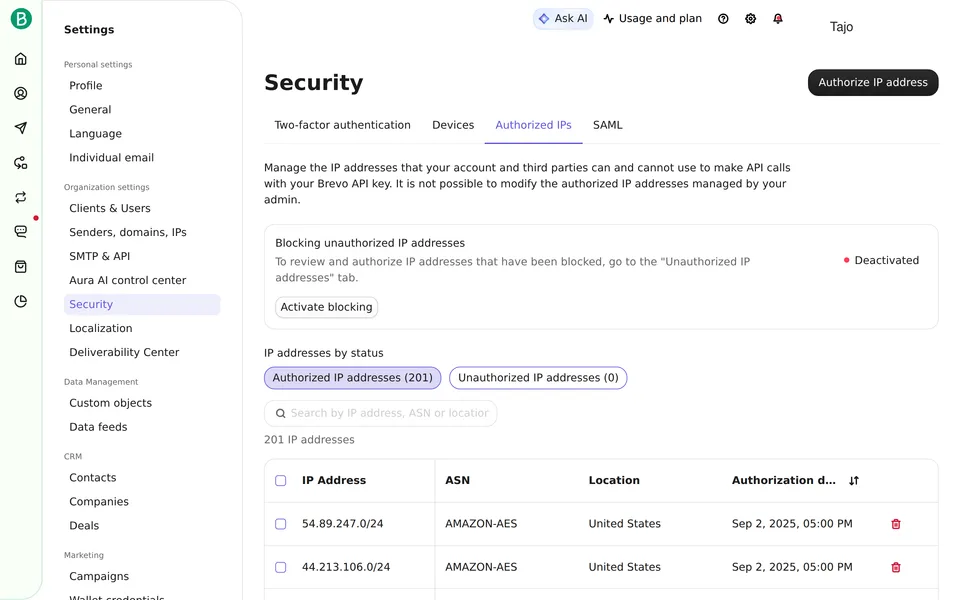Filter by Authorized IP addresses (201)

[x=353, y=378]
